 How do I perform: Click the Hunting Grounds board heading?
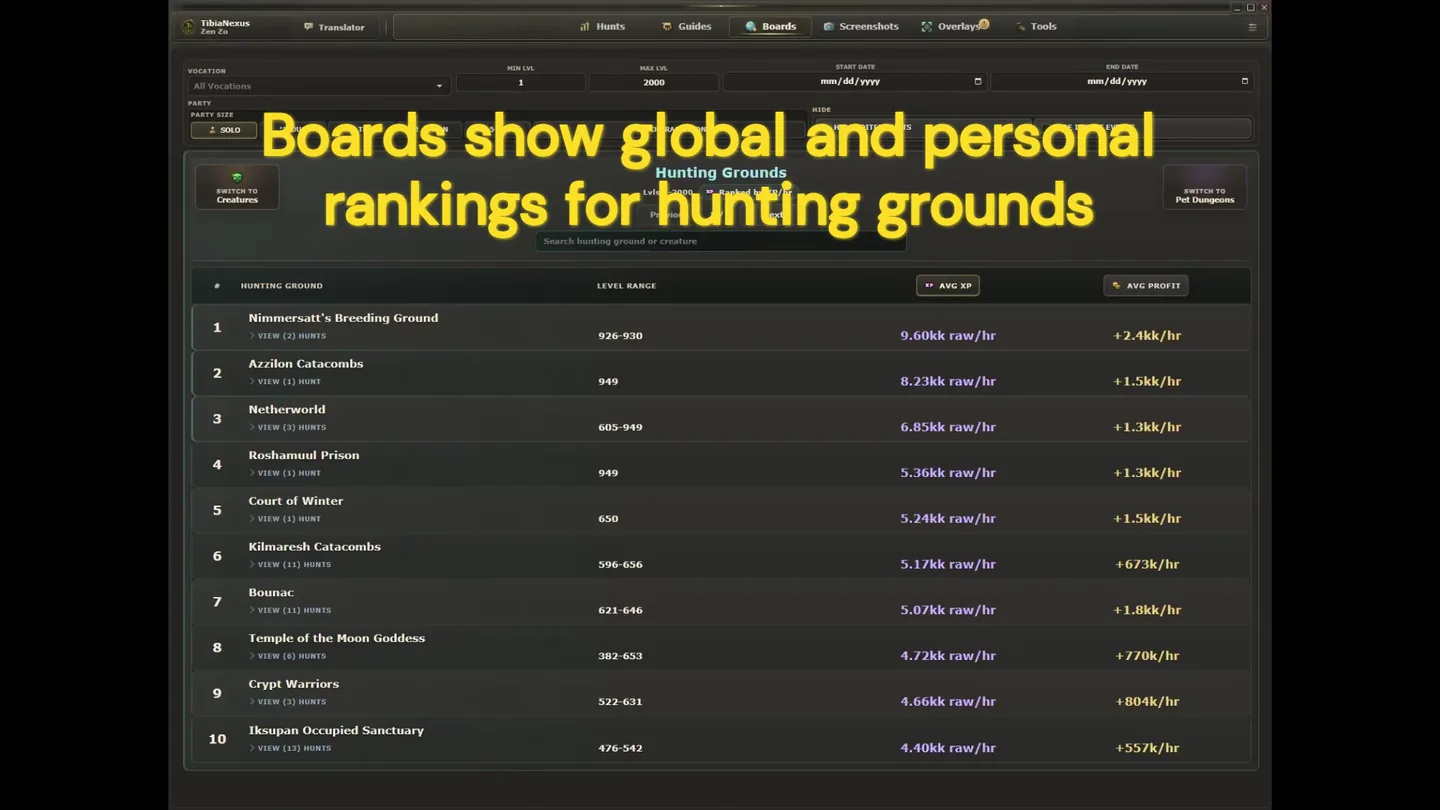pyautogui.click(x=721, y=173)
